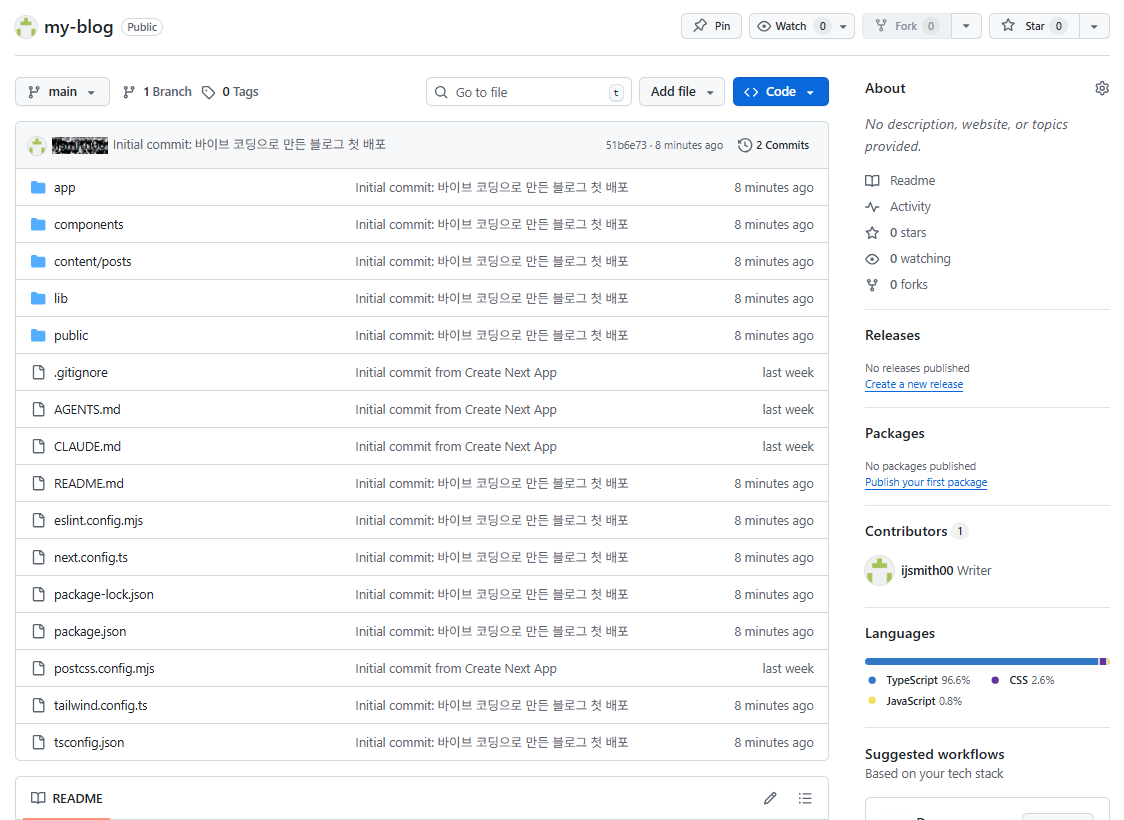Open the README outline list icon
Screen dimensions: 1124x820
(x=805, y=798)
